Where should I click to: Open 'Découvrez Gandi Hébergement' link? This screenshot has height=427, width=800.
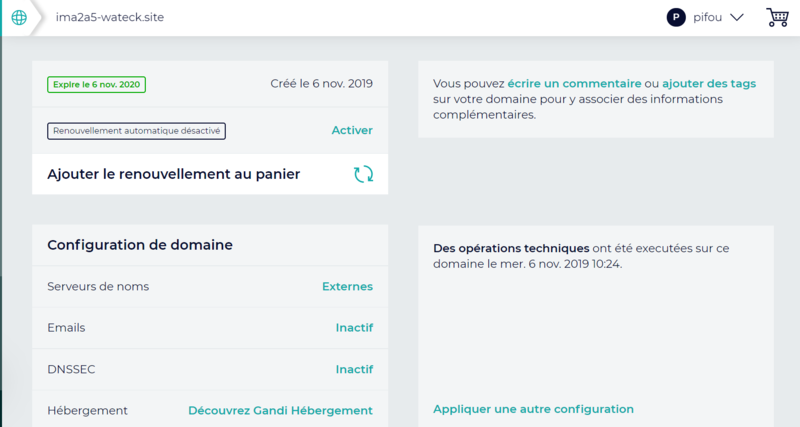click(280, 410)
